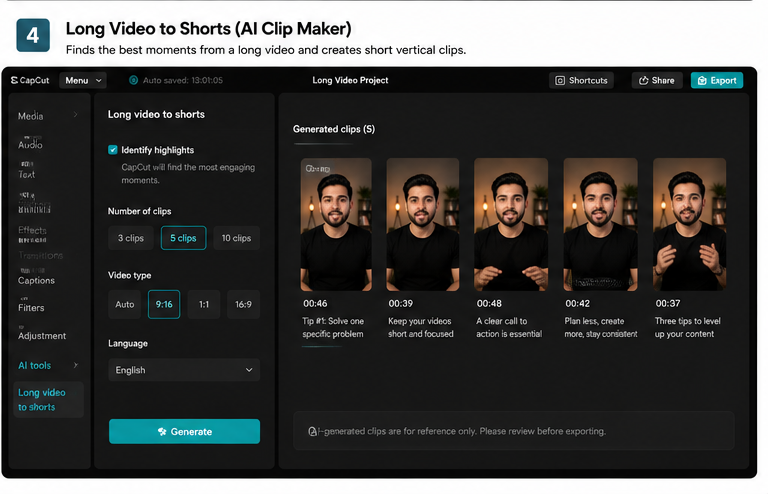This screenshot has width=768, height=494.
Task: Open the Filters section in sidebar
Action: coord(31,307)
